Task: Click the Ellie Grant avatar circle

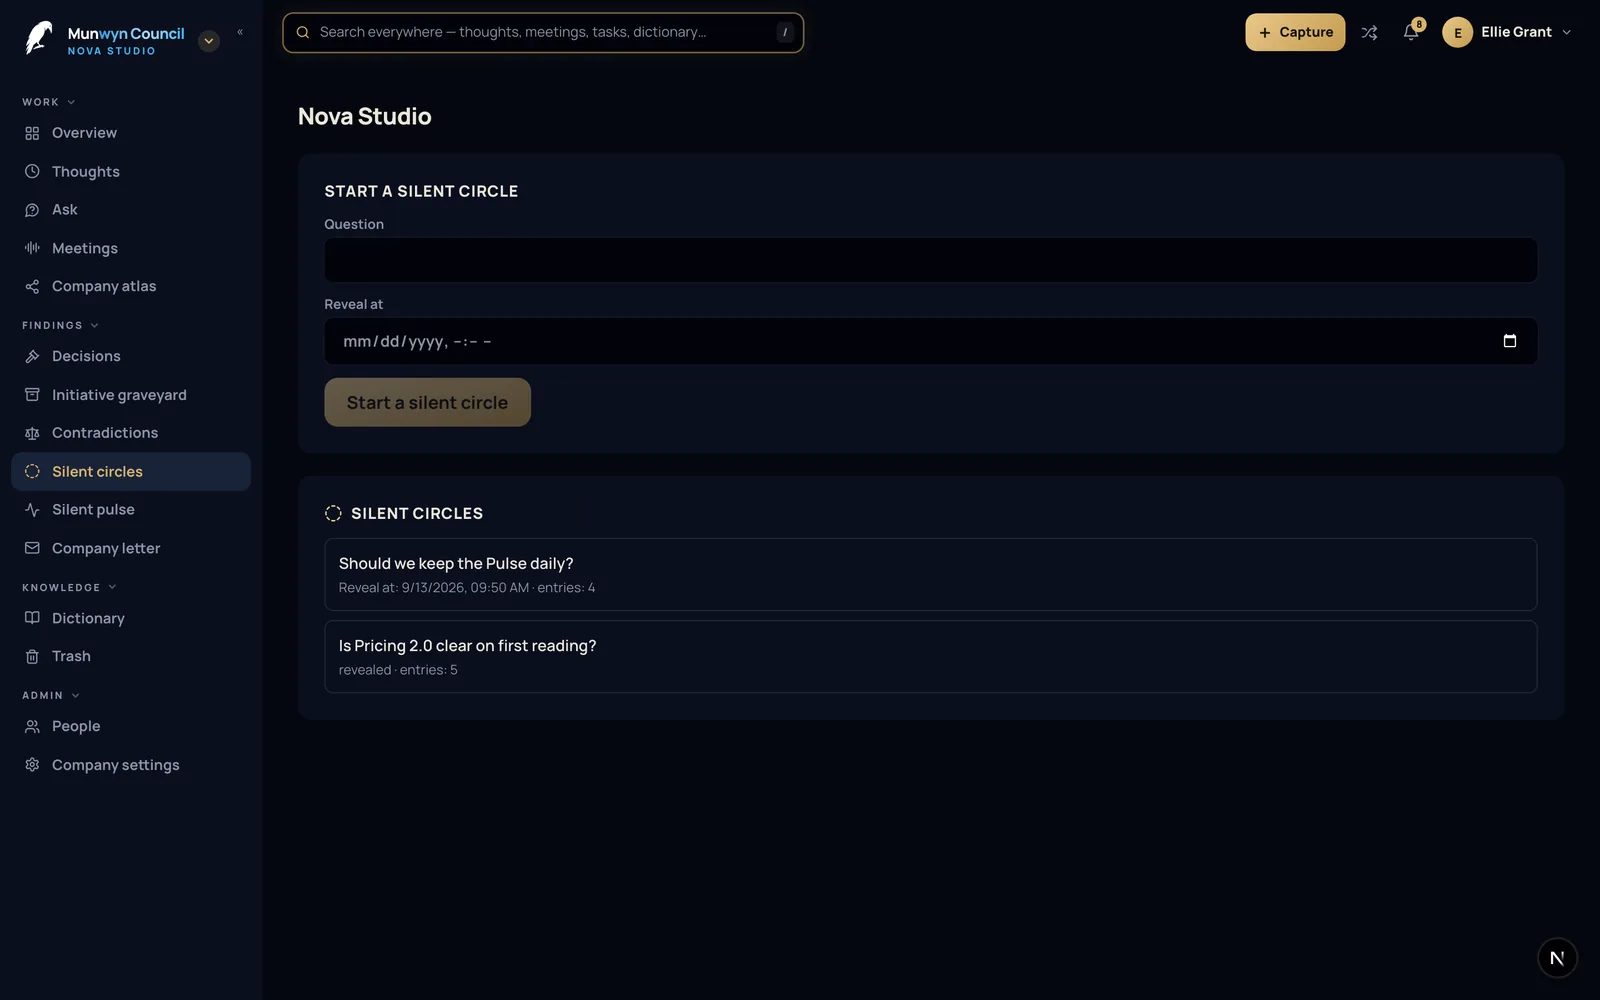Action: (1457, 32)
